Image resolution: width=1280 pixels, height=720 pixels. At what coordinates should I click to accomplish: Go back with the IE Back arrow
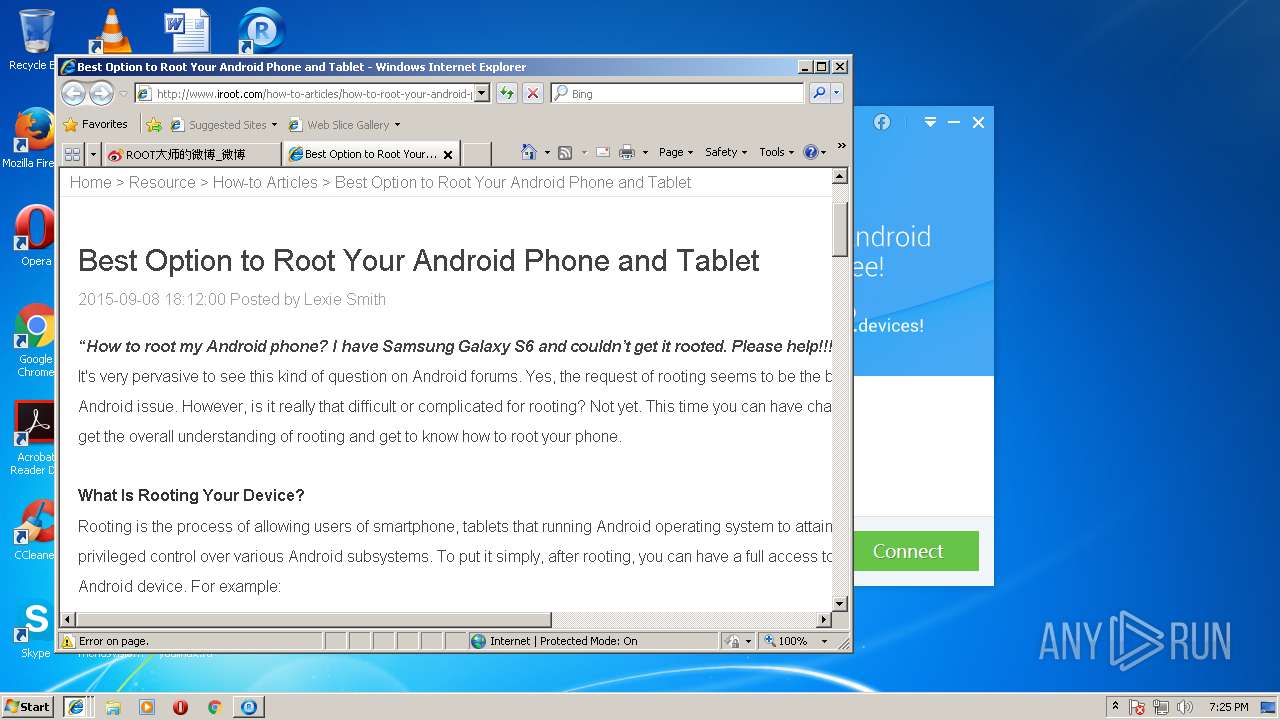73,93
